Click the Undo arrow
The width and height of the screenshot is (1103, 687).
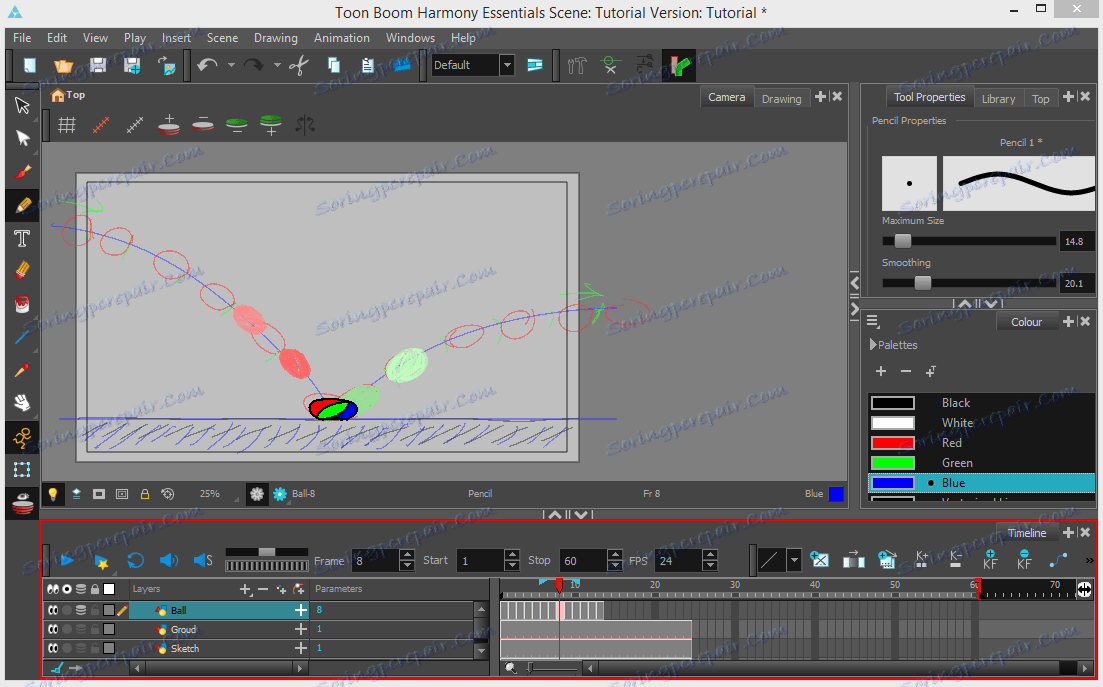[207, 66]
